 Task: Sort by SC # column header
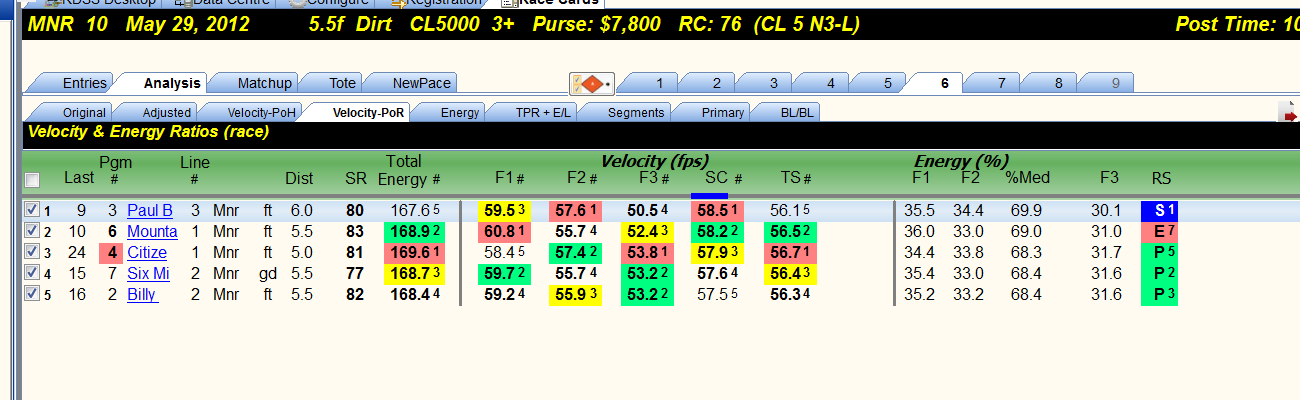pyautogui.click(x=722, y=179)
